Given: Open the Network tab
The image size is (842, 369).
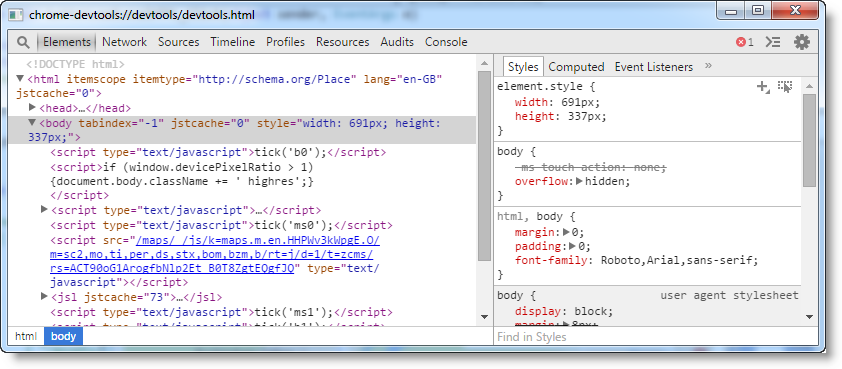Looking at the screenshot, I should point(124,42).
